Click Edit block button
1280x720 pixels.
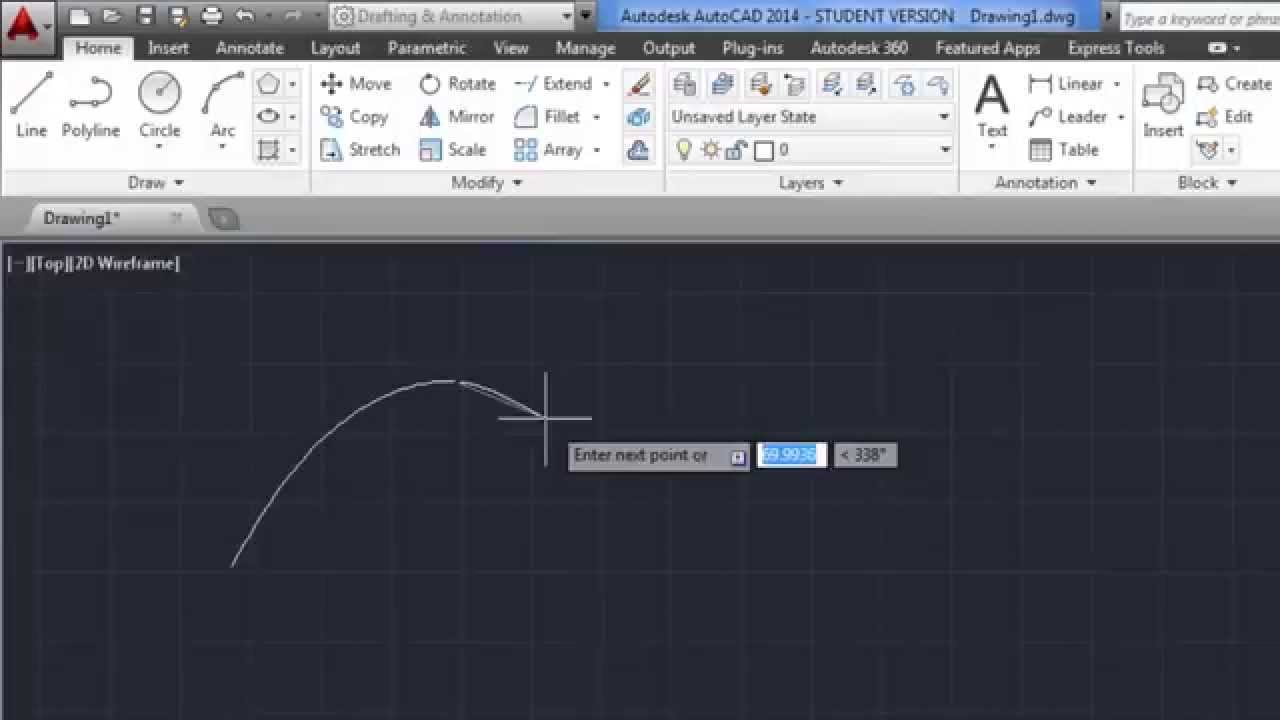pos(1225,117)
